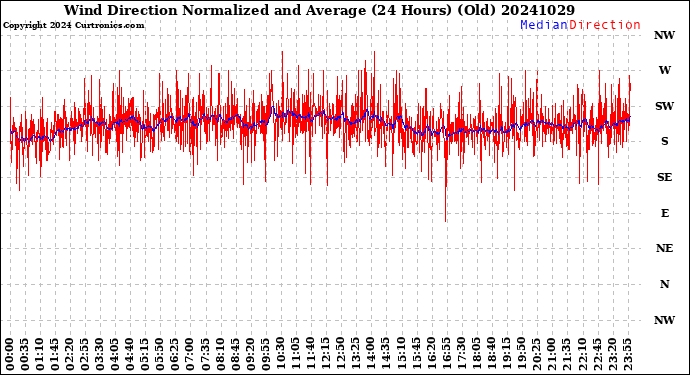Click the 13:25 time axis label
This screenshot has width=690, height=375.
[x=356, y=354]
